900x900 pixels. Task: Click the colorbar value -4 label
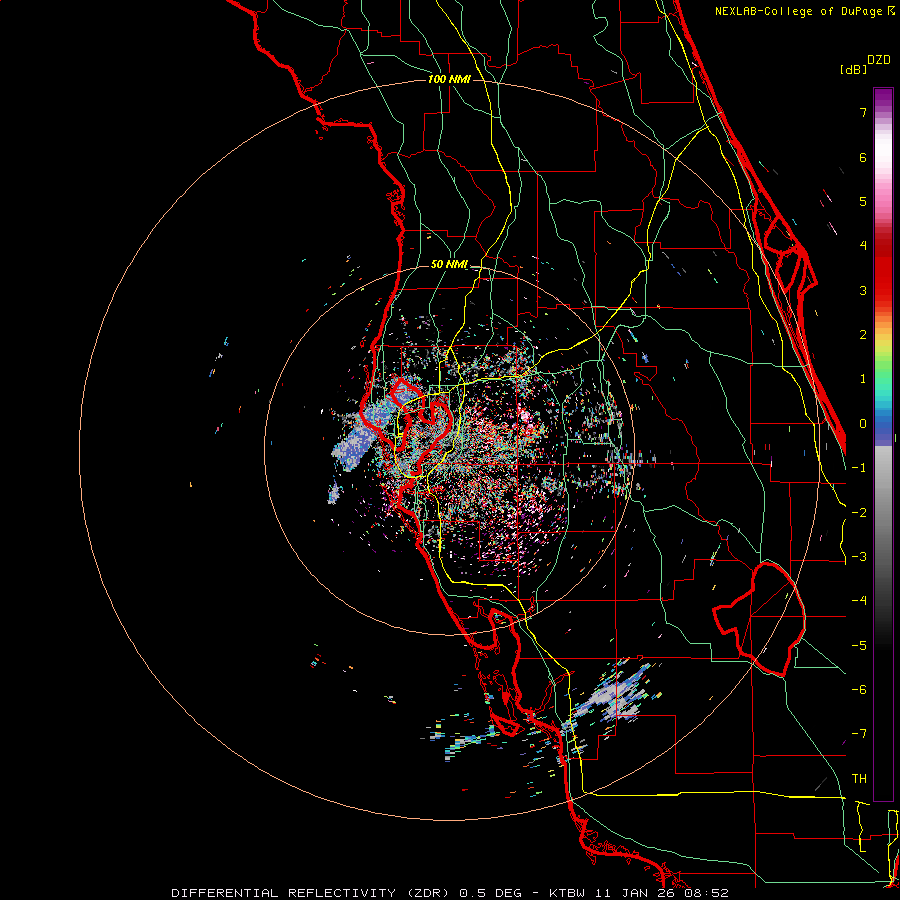859,601
